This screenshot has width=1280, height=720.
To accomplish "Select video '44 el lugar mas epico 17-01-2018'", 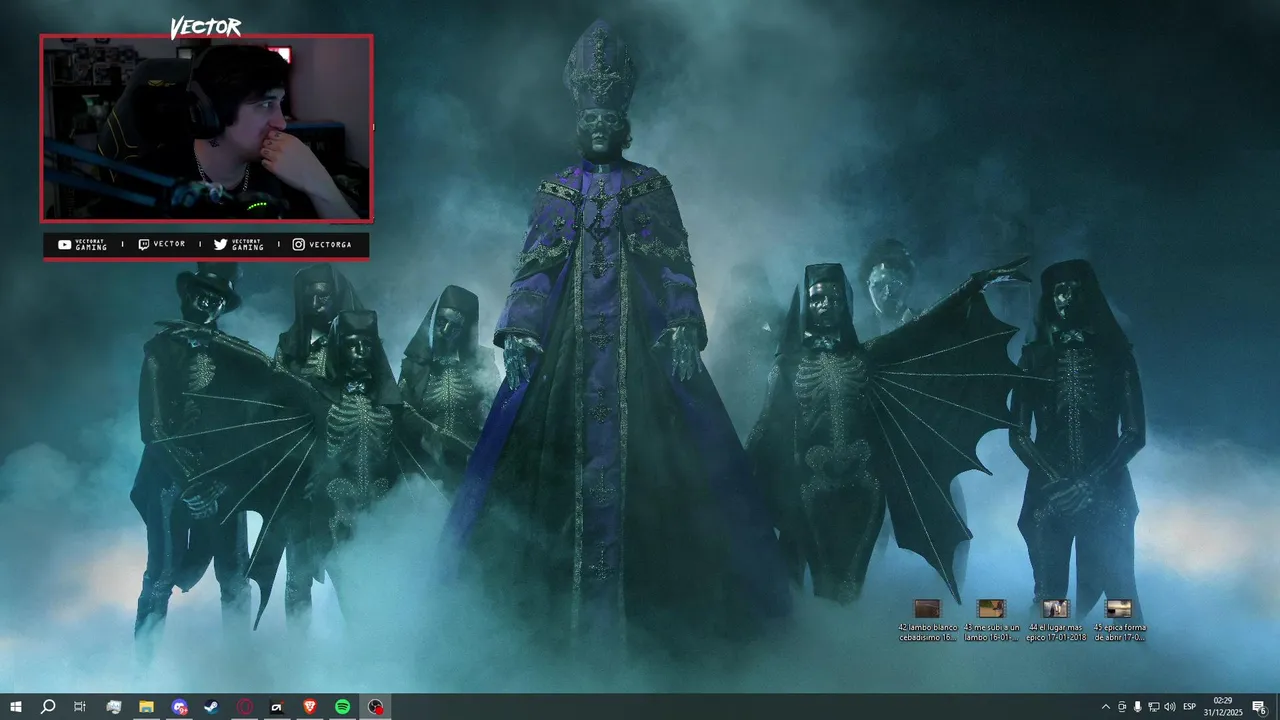I will (1055, 620).
